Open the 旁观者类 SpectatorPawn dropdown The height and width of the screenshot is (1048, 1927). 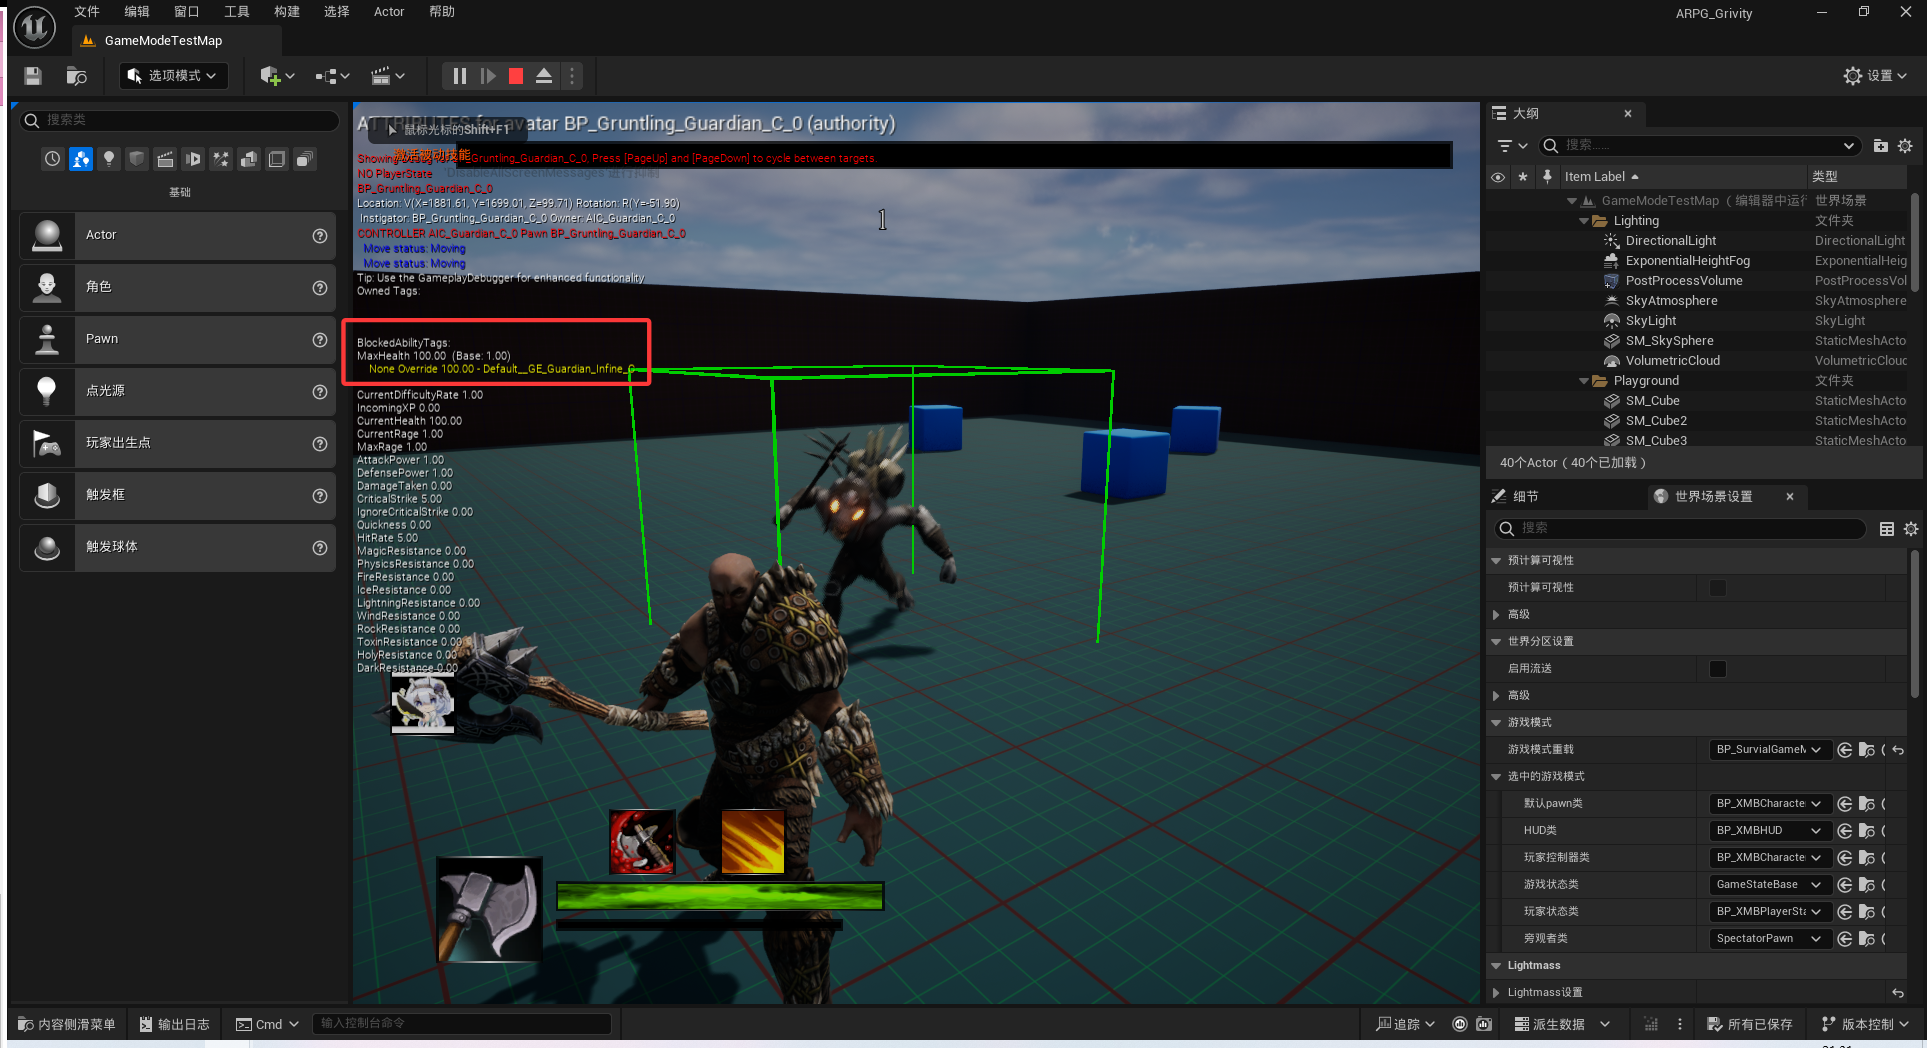1769,939
